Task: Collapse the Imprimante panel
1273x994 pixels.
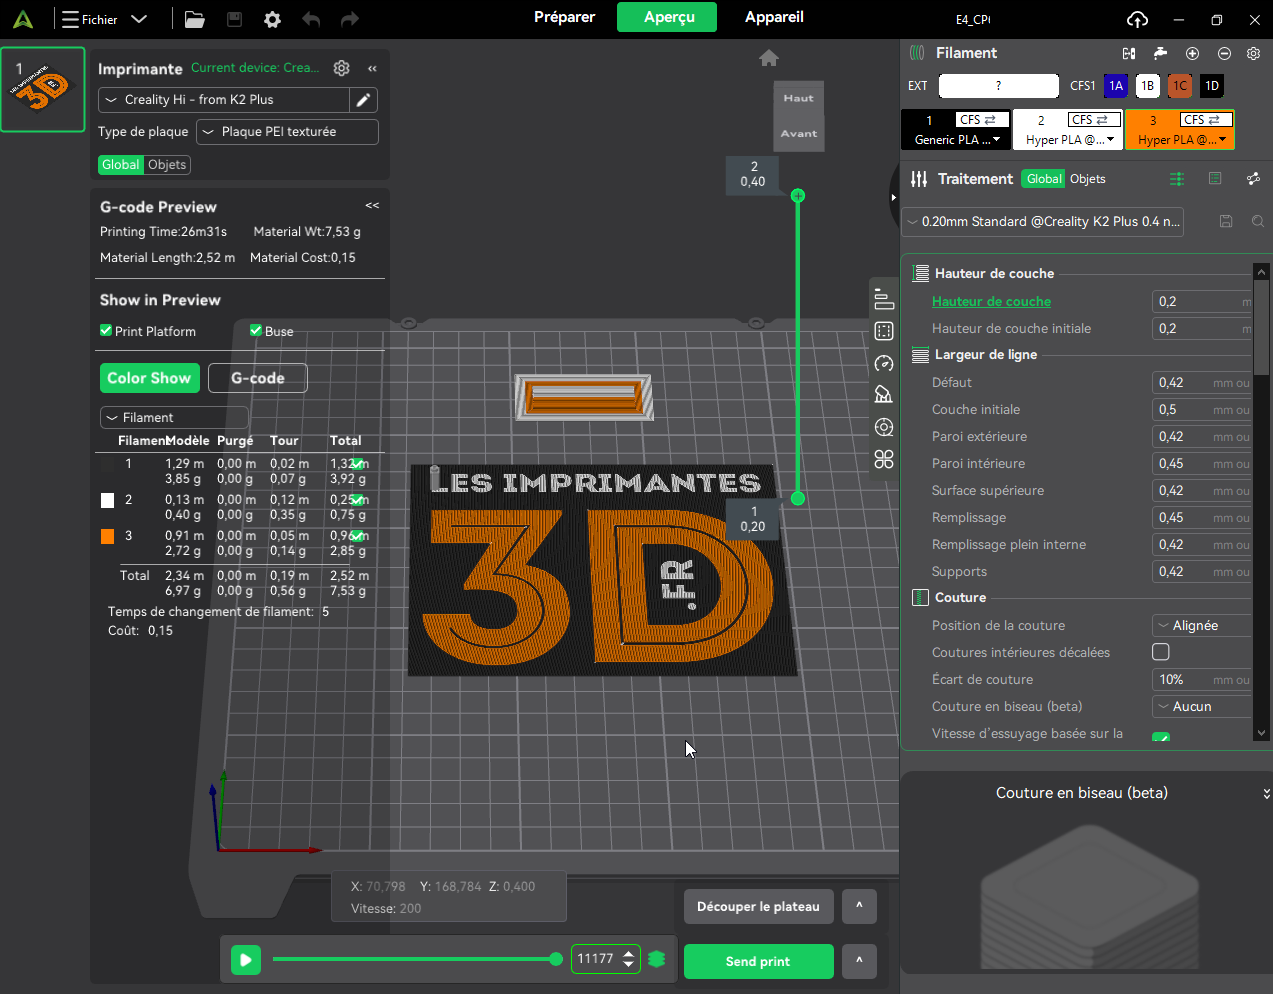Action: (372, 69)
